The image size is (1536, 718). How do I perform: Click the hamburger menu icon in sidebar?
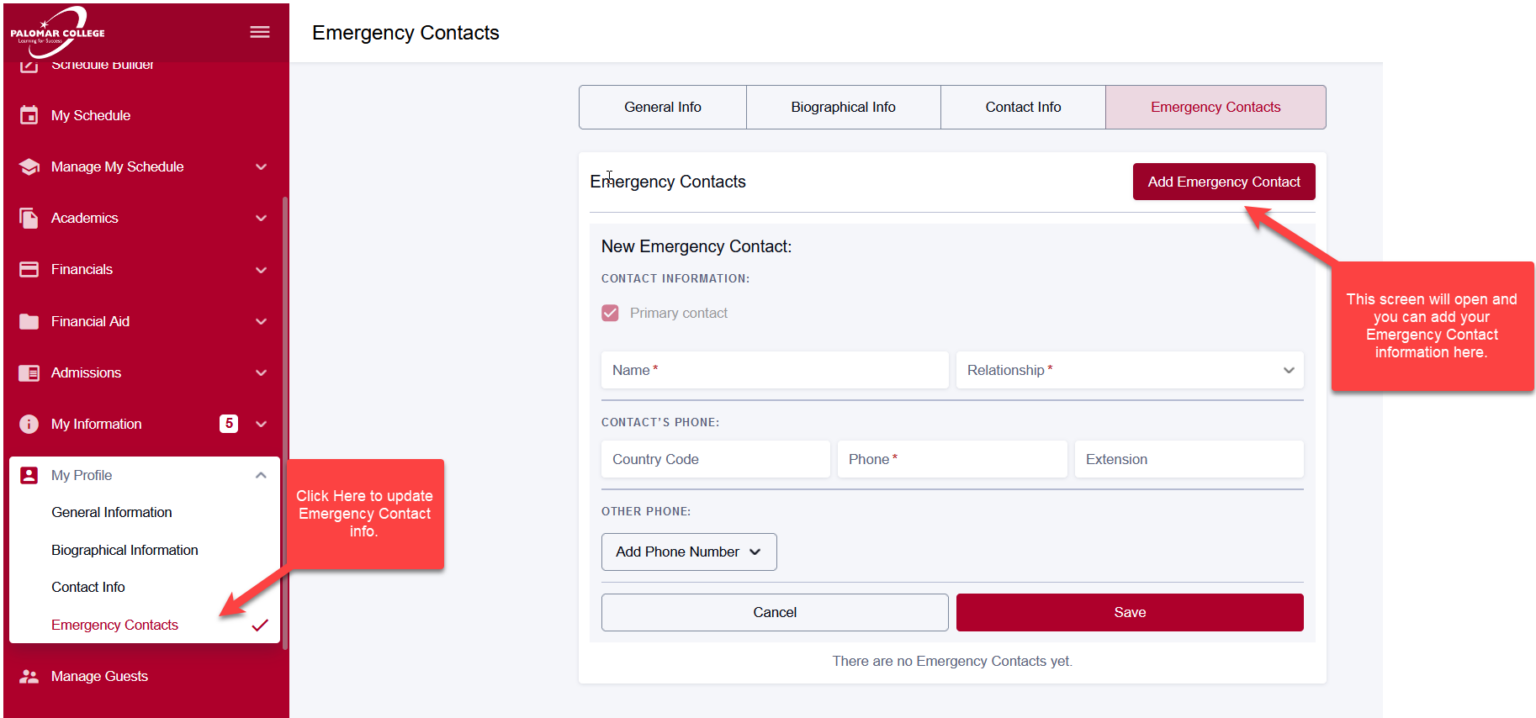260,32
